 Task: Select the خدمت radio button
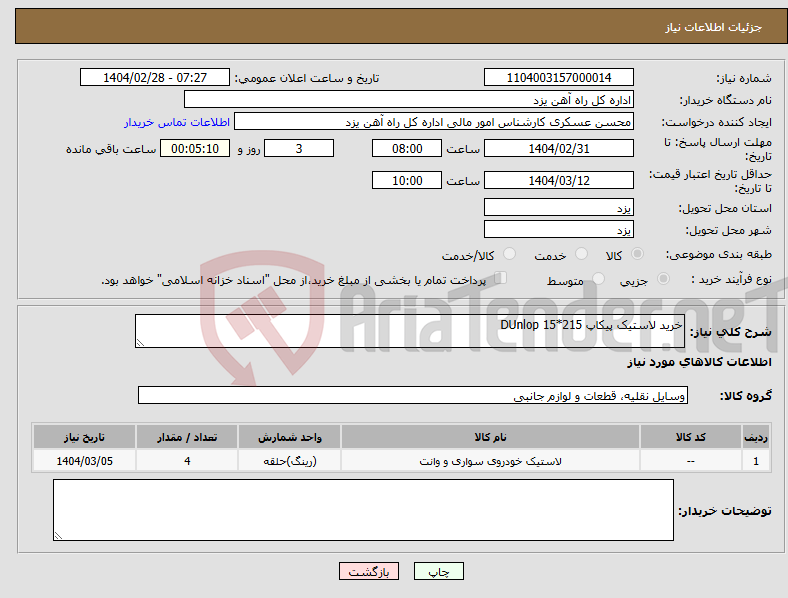pos(581,254)
